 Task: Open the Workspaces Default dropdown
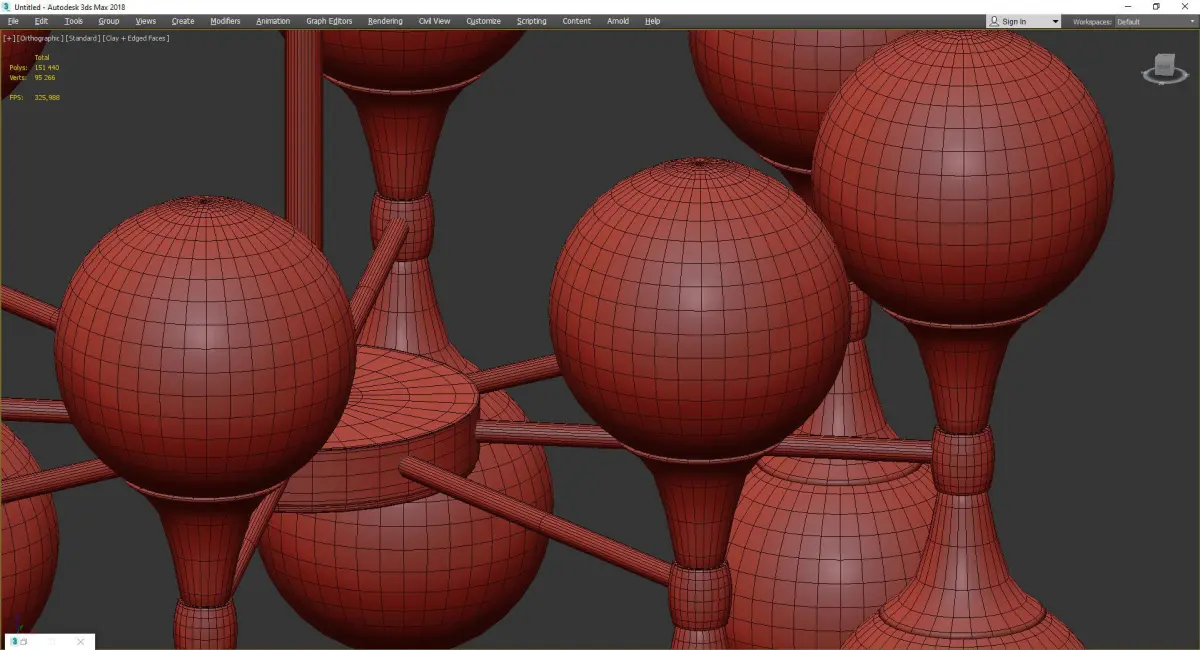[1155, 21]
